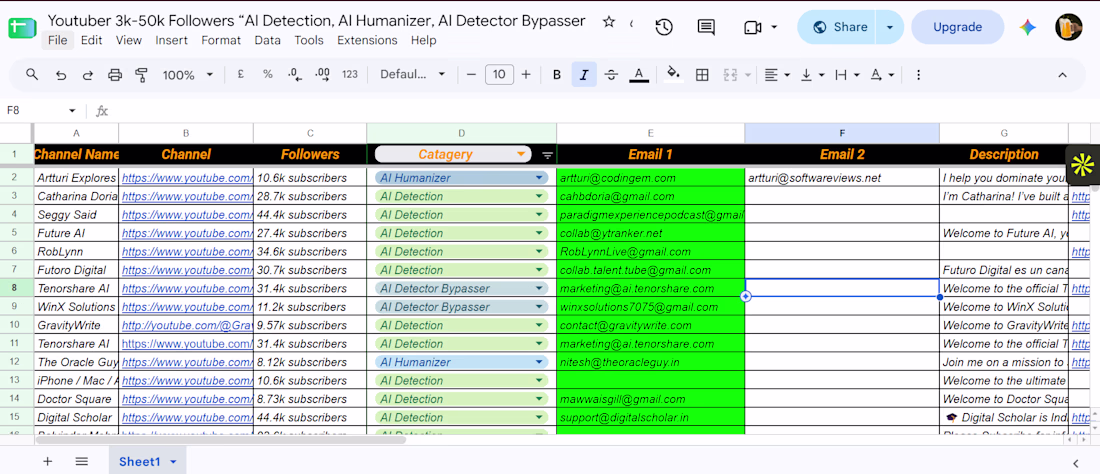Screen dimensions: 1100x474
Task: Open version history clock icon
Action: [664, 27]
